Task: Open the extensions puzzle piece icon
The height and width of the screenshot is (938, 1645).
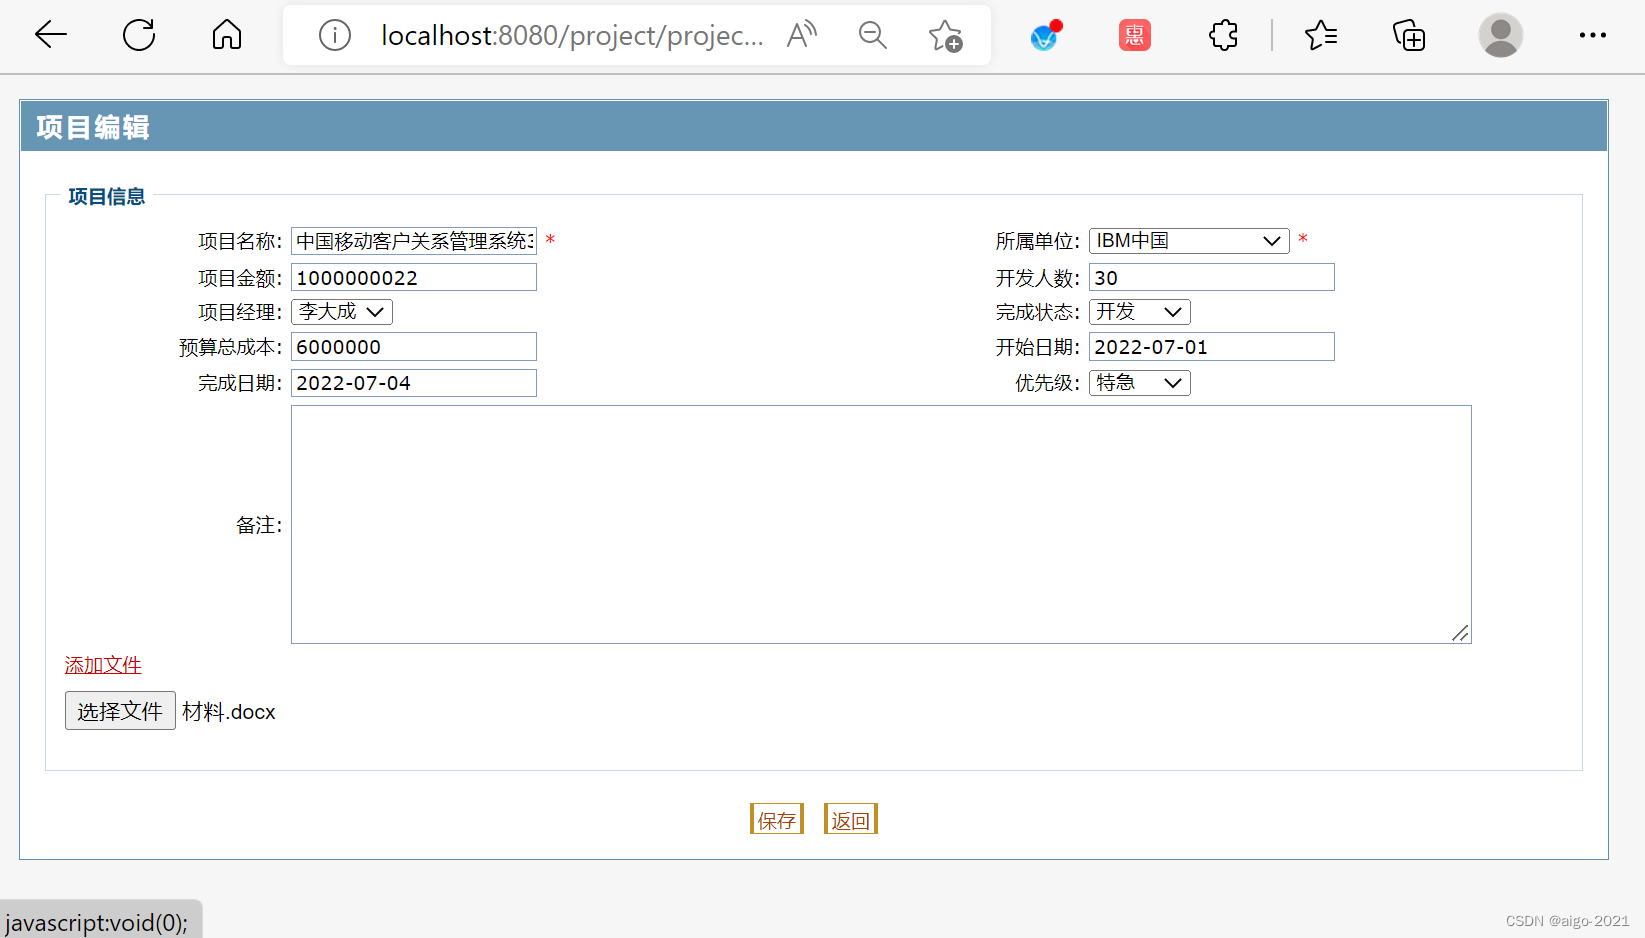Action: 1223,36
